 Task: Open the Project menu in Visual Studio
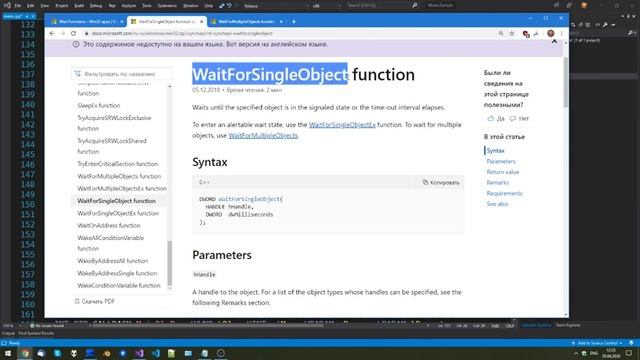click(62, 6)
